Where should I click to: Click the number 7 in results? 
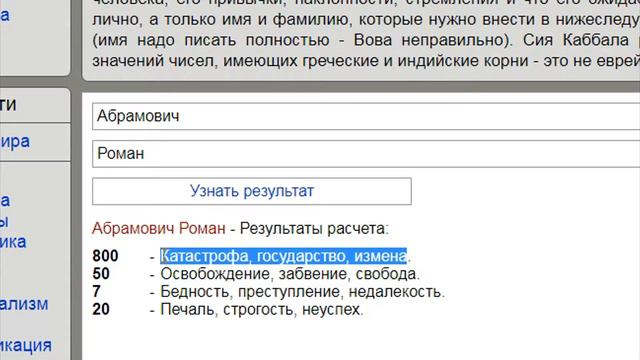pos(96,291)
